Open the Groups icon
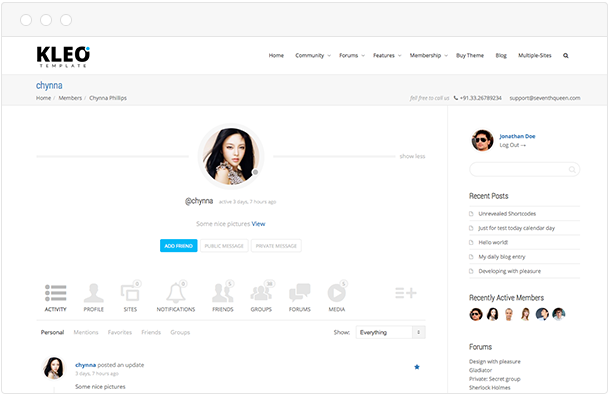Viewport: 610px width, 399px height. pos(261,292)
